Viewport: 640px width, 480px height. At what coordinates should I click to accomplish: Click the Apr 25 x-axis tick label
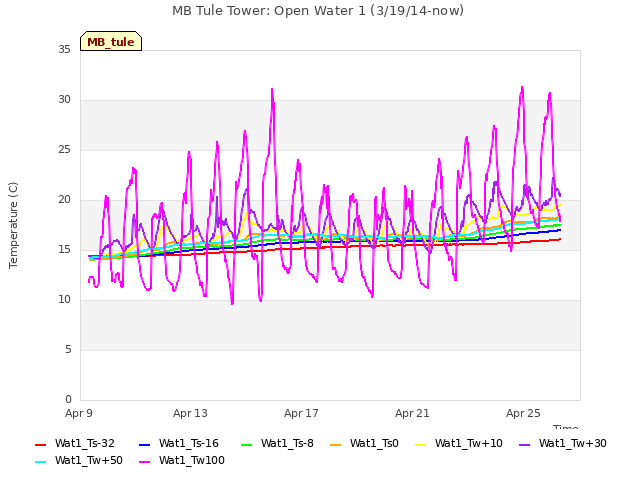tap(523, 413)
